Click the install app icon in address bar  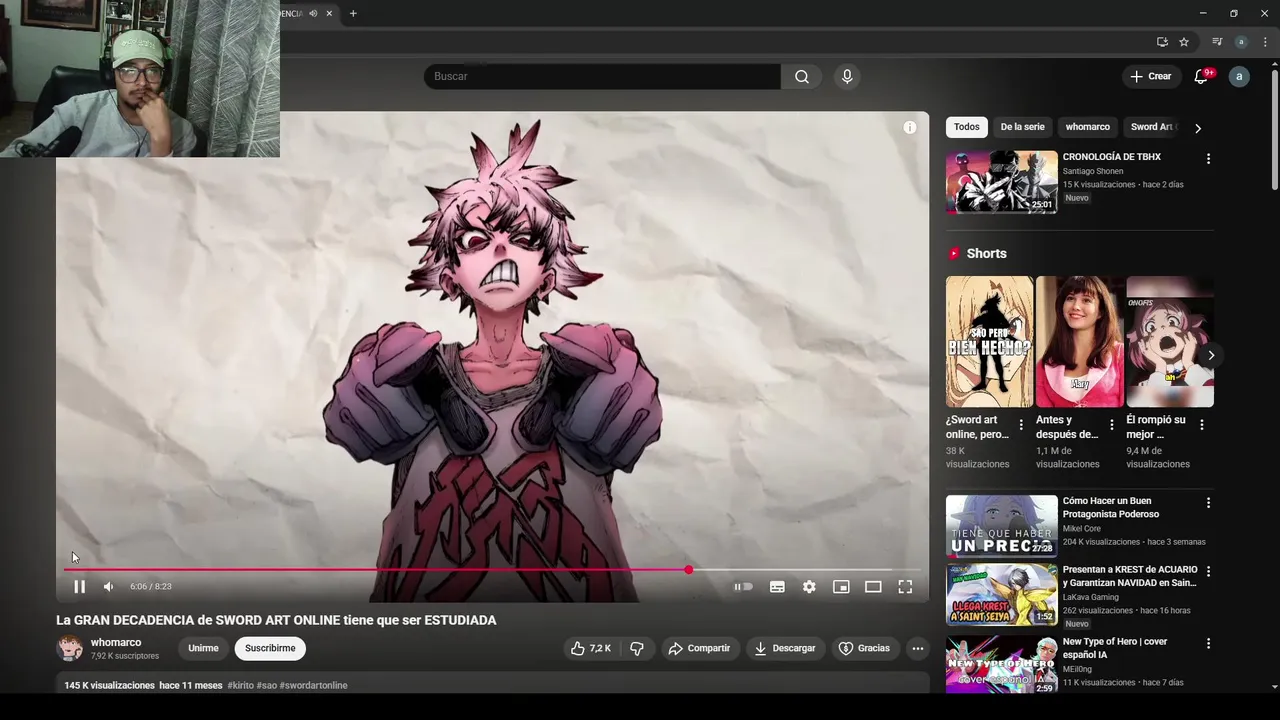1162,42
